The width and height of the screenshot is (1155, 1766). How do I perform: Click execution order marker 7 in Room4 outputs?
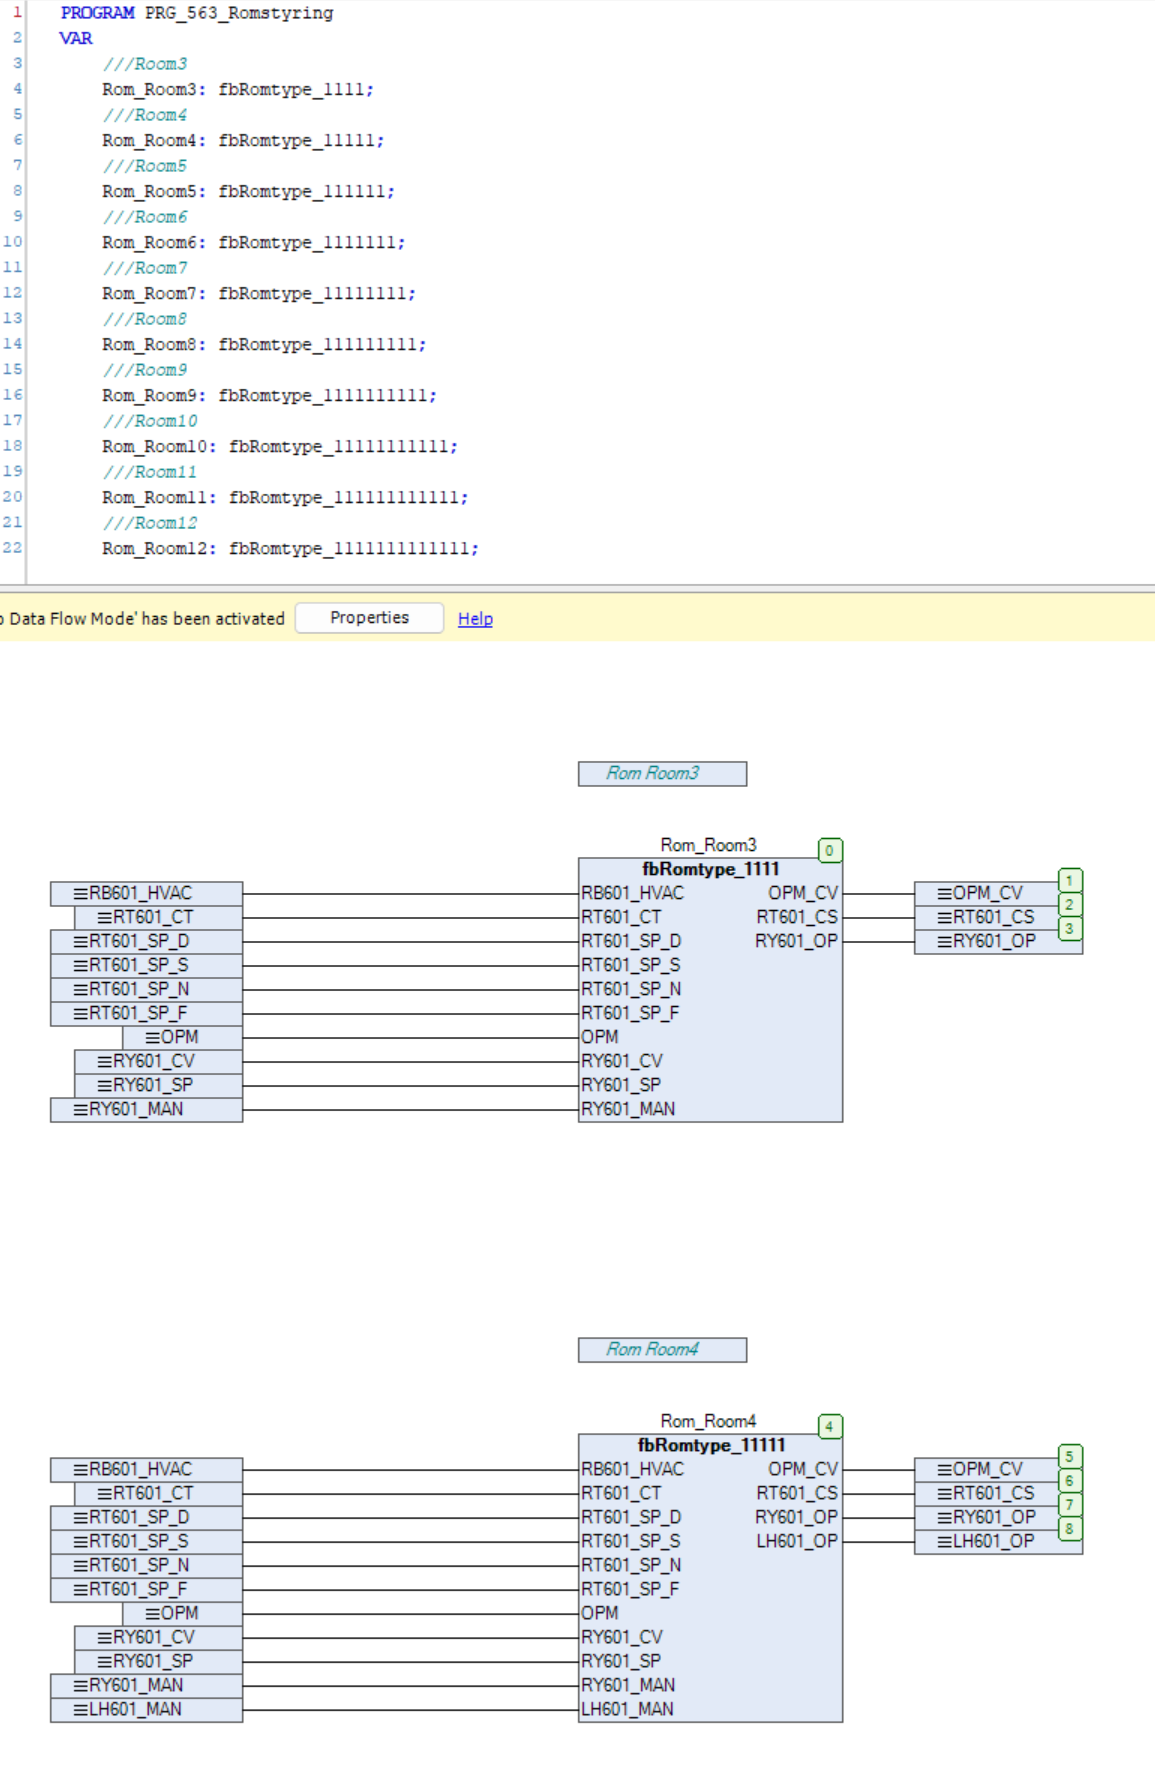pyautogui.click(x=1070, y=1504)
